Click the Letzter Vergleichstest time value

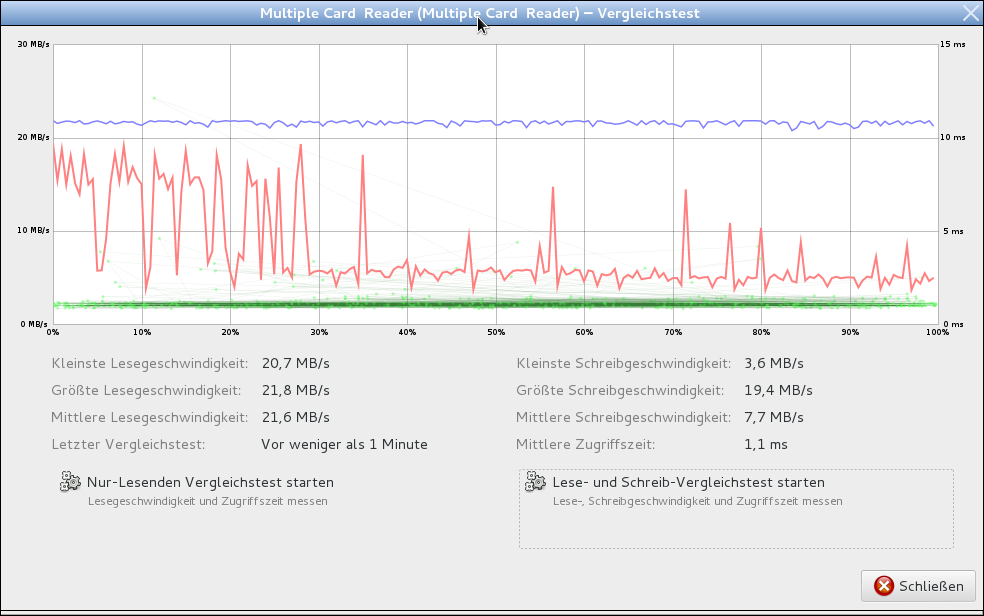tap(344, 444)
